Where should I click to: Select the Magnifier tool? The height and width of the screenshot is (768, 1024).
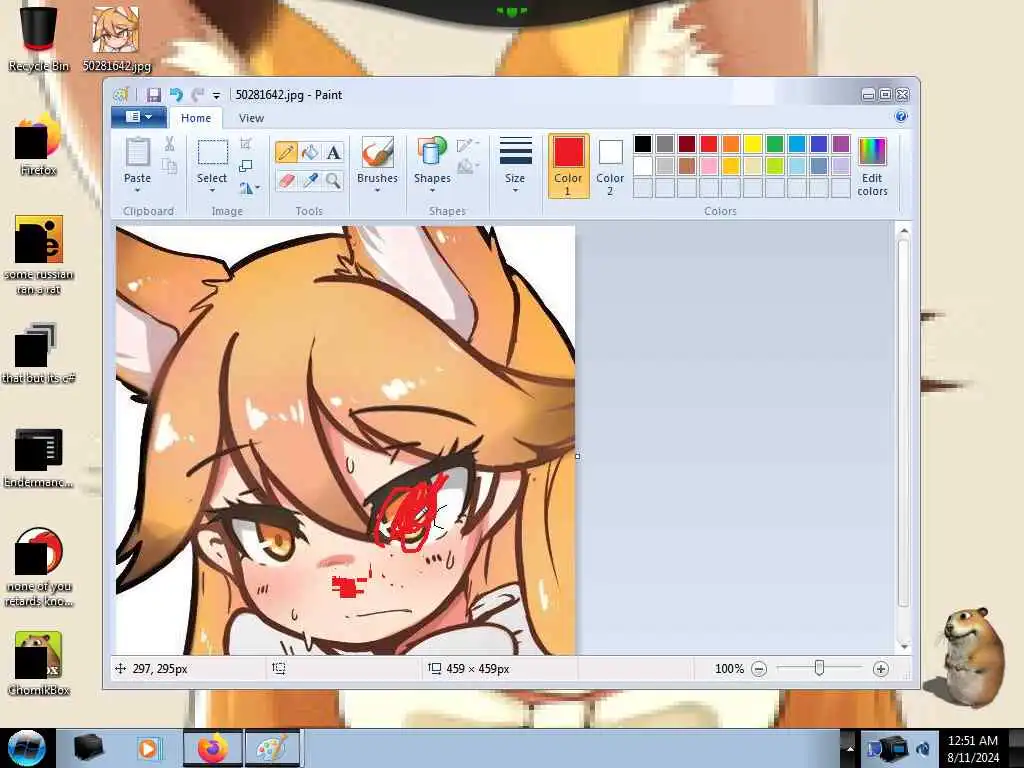(334, 180)
